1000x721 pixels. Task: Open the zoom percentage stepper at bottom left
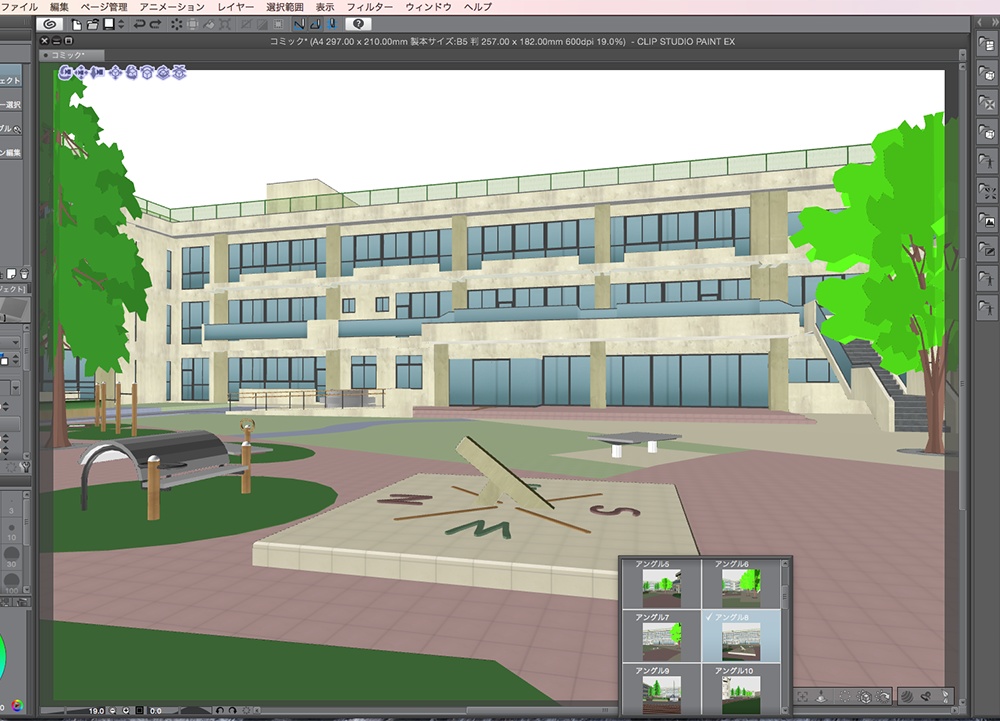click(113, 708)
